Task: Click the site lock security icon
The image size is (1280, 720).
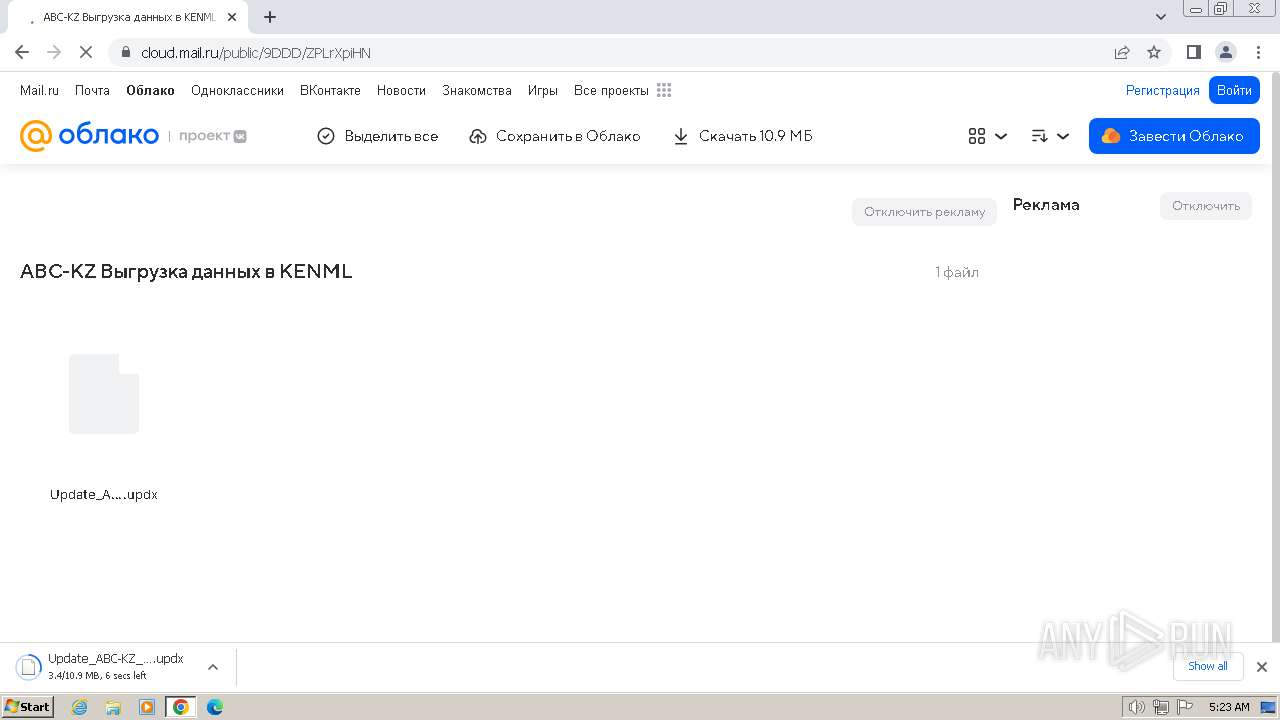Action: 126,52
